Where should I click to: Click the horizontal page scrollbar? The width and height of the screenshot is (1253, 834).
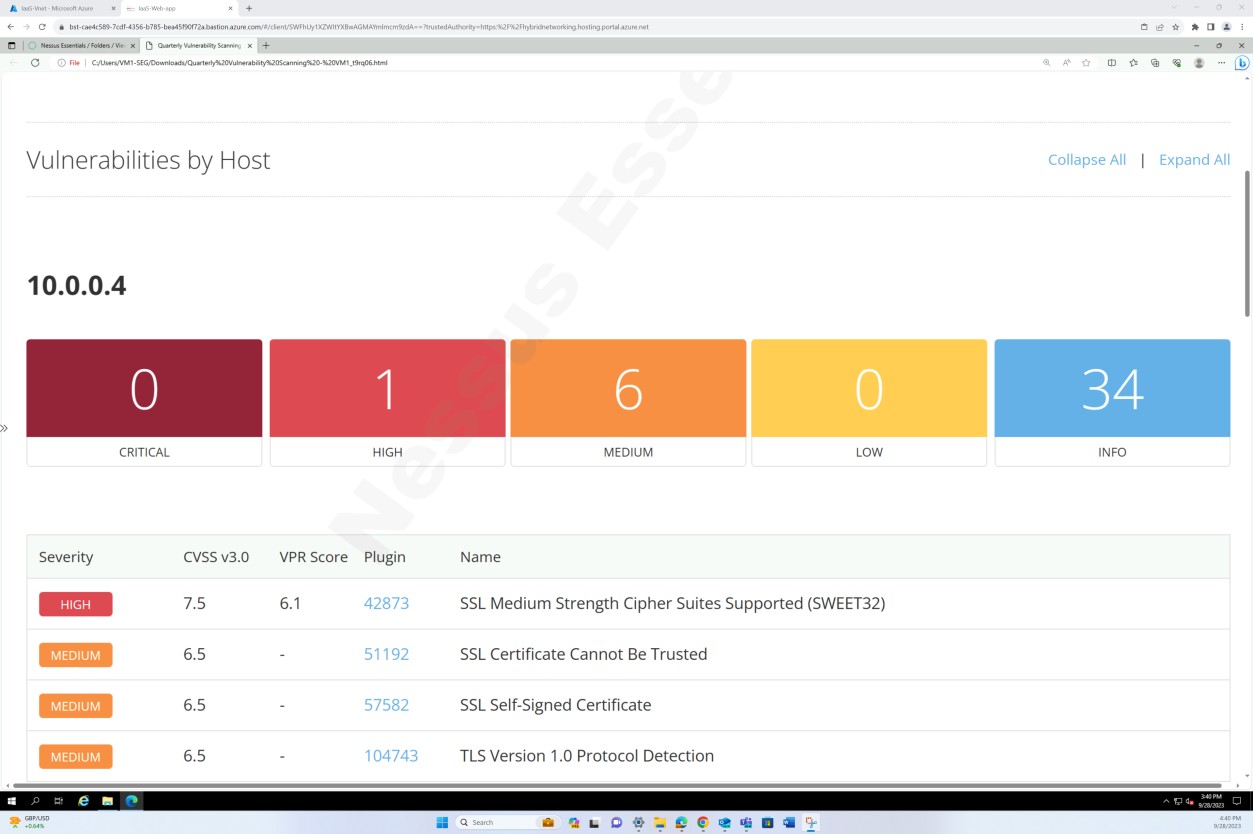pos(618,785)
